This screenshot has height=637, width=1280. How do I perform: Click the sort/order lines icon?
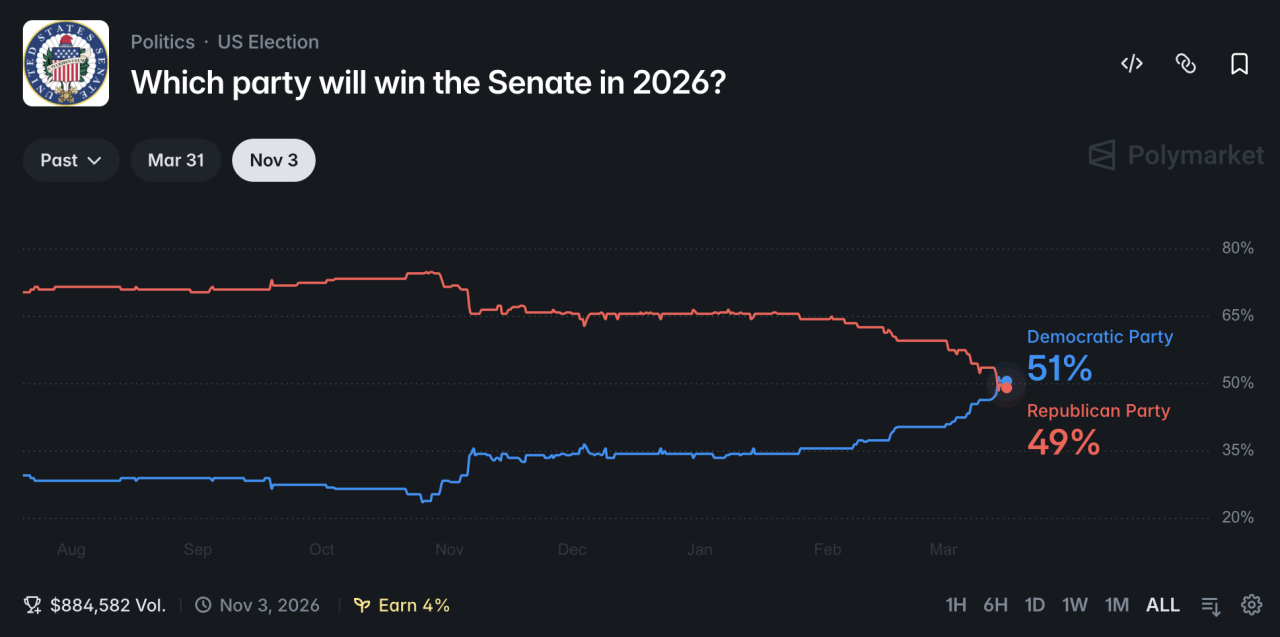[x=1211, y=605]
